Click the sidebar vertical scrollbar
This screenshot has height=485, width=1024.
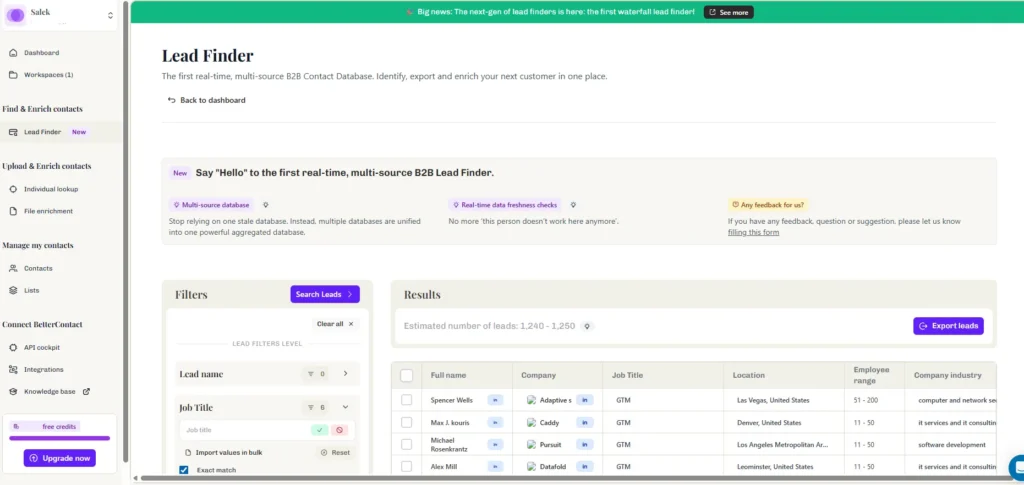pyautogui.click(x=125, y=232)
